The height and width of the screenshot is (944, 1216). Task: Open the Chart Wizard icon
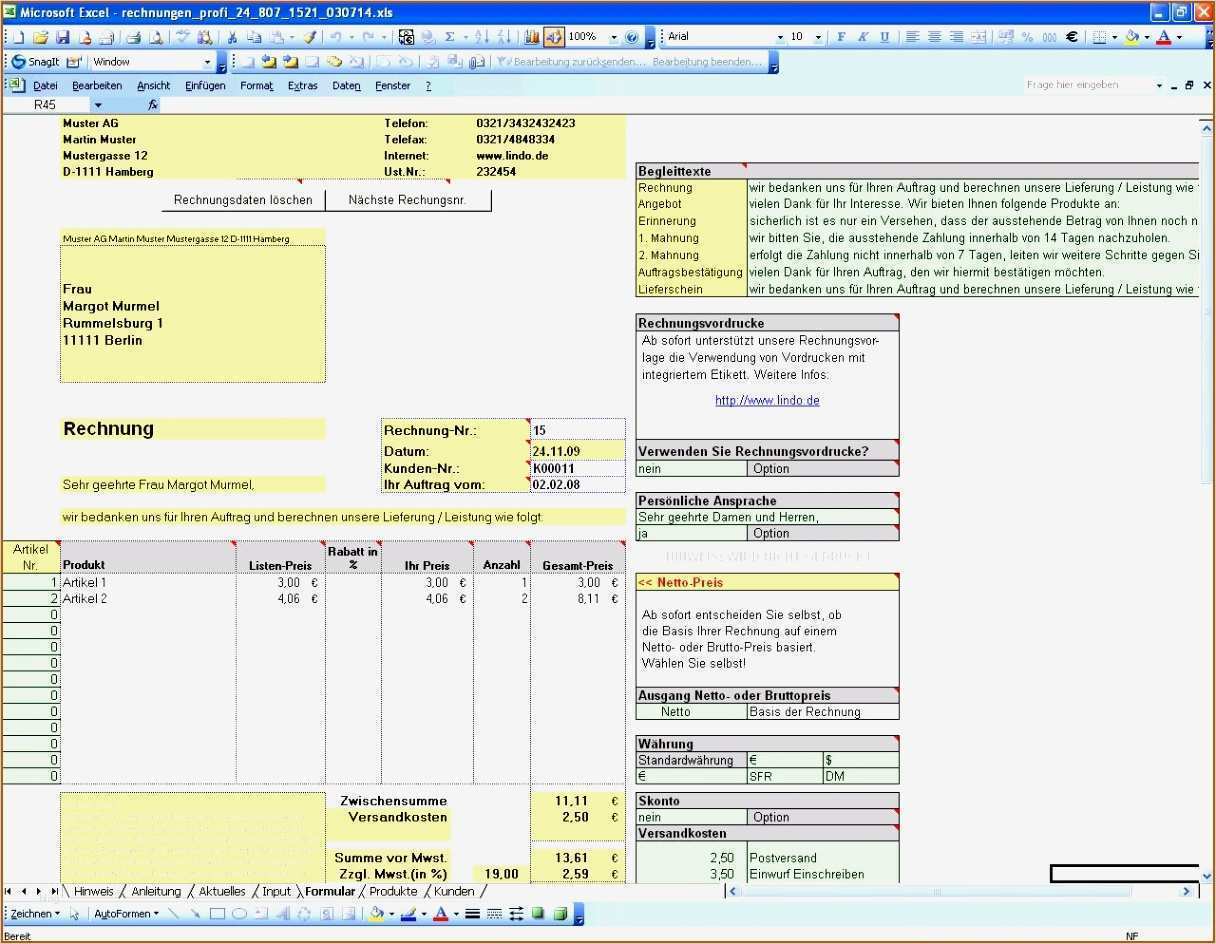pyautogui.click(x=531, y=37)
